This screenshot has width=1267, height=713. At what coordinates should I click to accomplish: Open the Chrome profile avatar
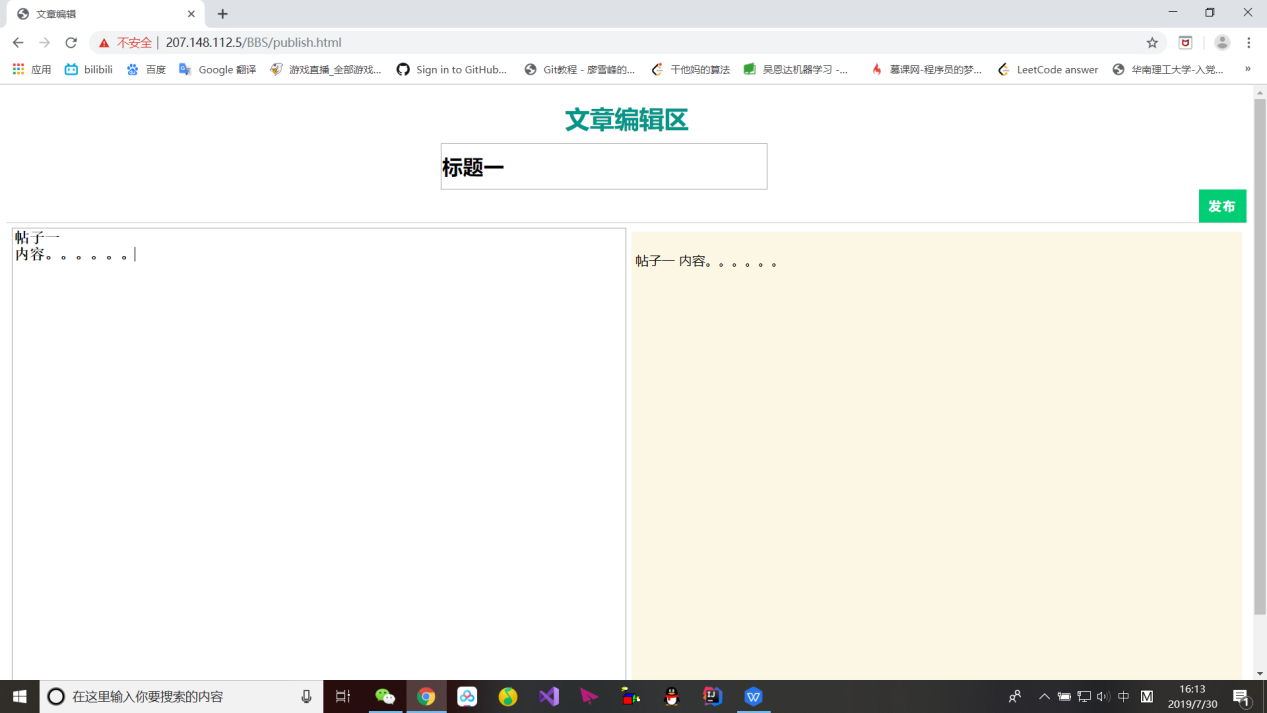[x=1222, y=43]
